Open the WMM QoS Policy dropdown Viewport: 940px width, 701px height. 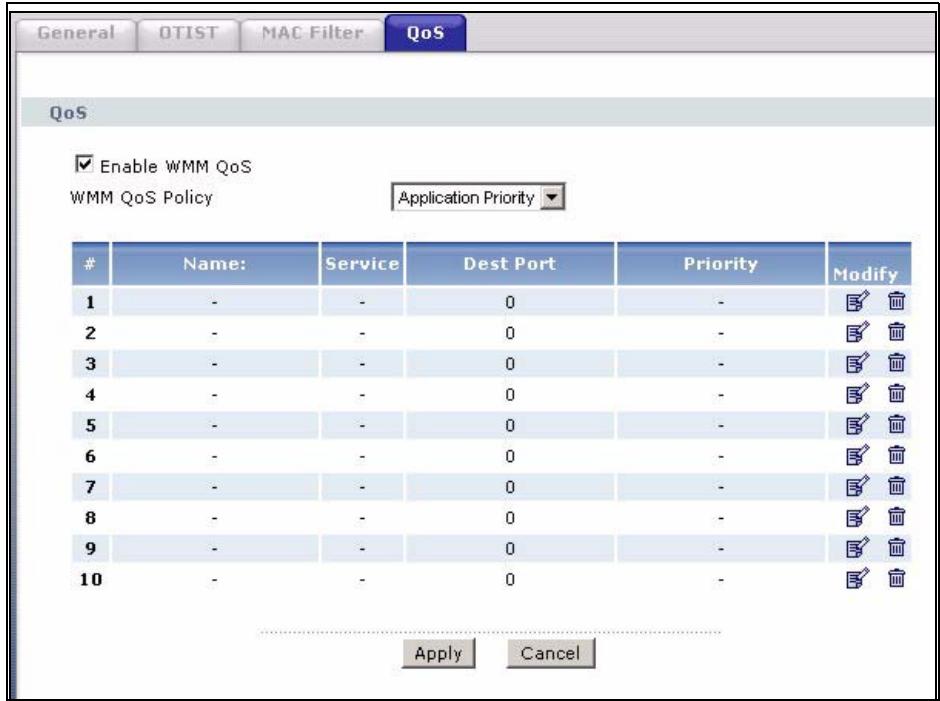pyautogui.click(x=477, y=198)
